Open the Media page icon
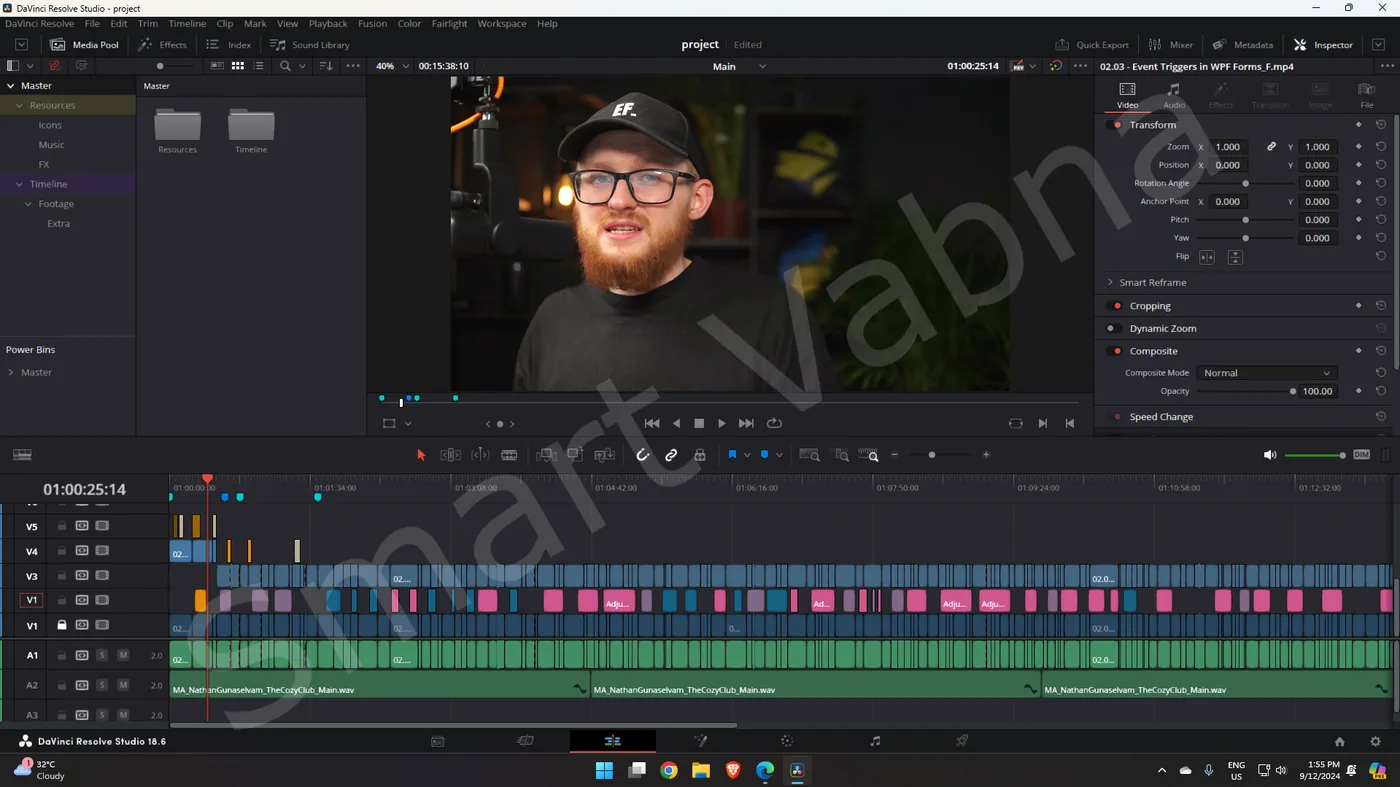 pyautogui.click(x=437, y=741)
